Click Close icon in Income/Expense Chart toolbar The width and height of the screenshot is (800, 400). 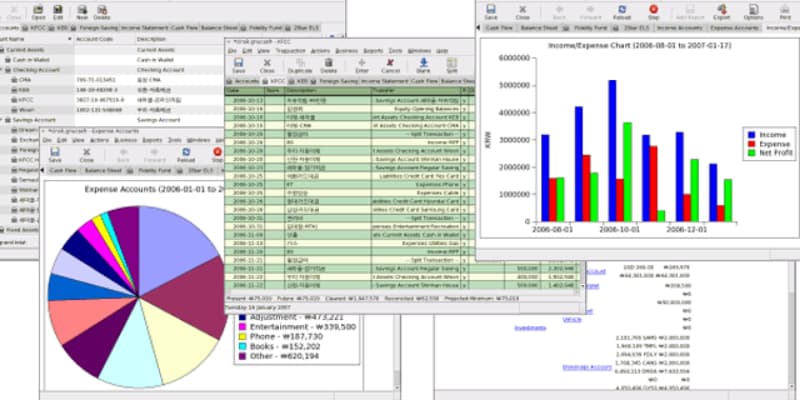coord(522,12)
